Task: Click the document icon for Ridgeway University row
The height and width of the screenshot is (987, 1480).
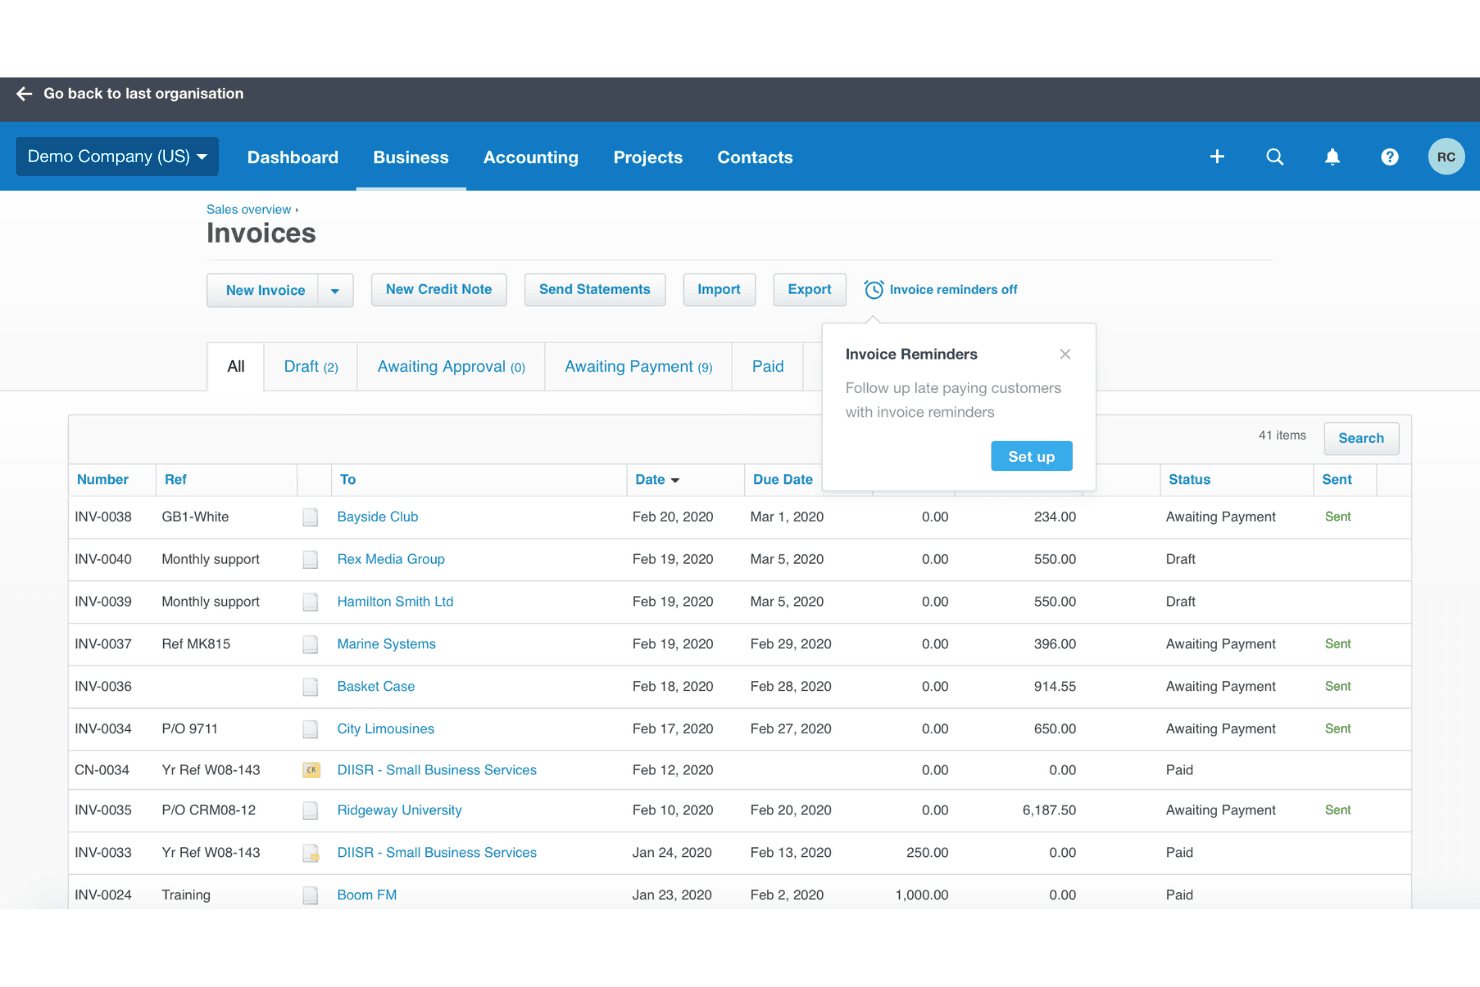Action: pyautogui.click(x=311, y=811)
